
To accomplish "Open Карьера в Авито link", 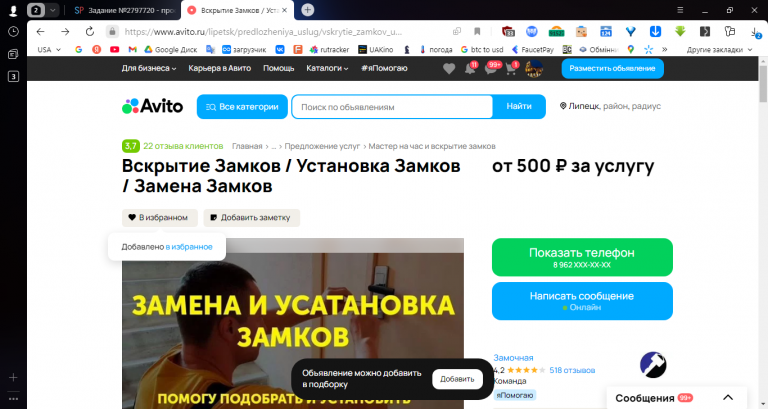I will pyautogui.click(x=219, y=68).
